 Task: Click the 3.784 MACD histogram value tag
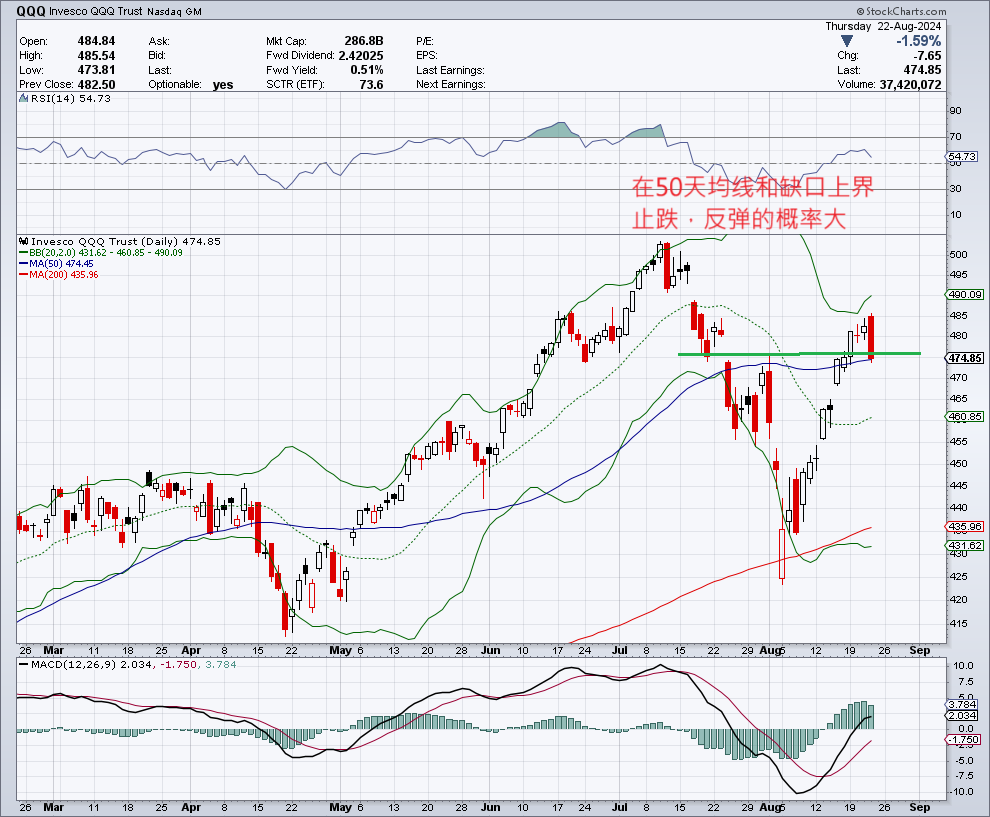pyautogui.click(x=961, y=704)
